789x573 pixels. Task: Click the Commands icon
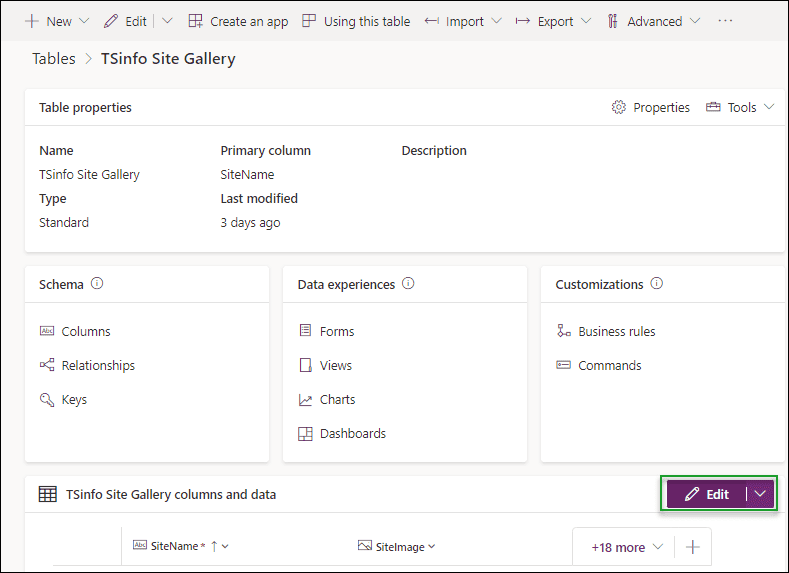pyautogui.click(x=564, y=365)
